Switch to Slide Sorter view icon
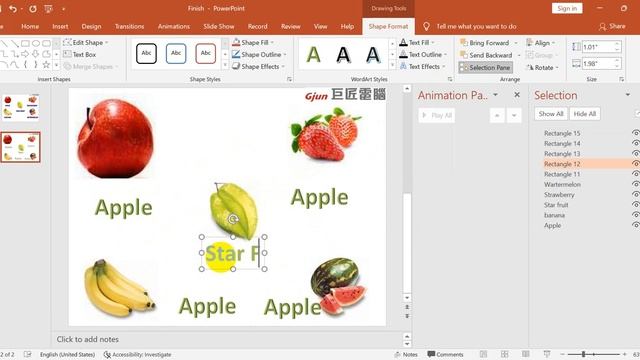Viewport: 640px width, 360px height. (x=504, y=354)
